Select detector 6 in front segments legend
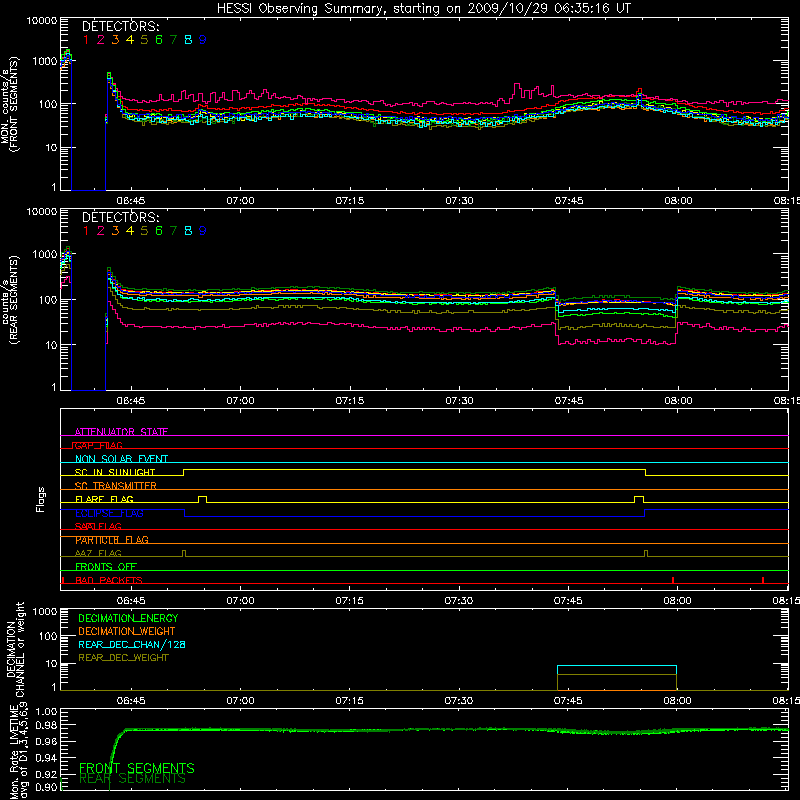800x800 pixels. [159, 40]
